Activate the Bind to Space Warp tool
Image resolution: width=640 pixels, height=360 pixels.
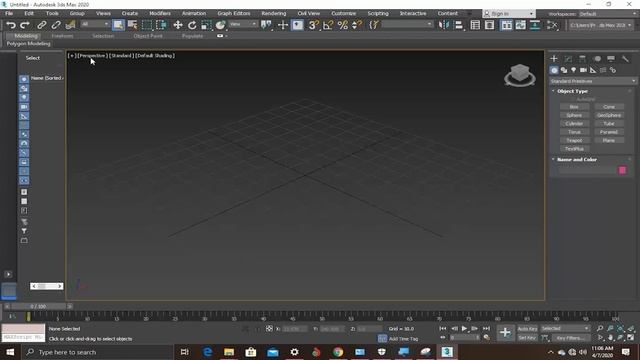[x=70, y=25]
